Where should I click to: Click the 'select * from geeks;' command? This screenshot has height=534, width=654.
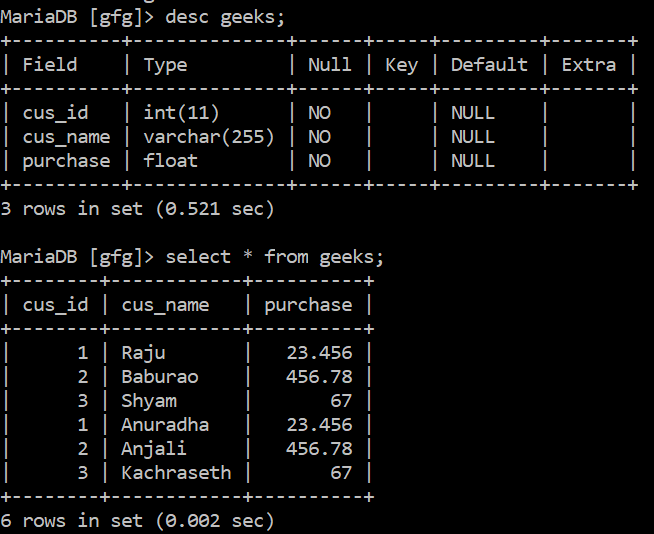[275, 257]
